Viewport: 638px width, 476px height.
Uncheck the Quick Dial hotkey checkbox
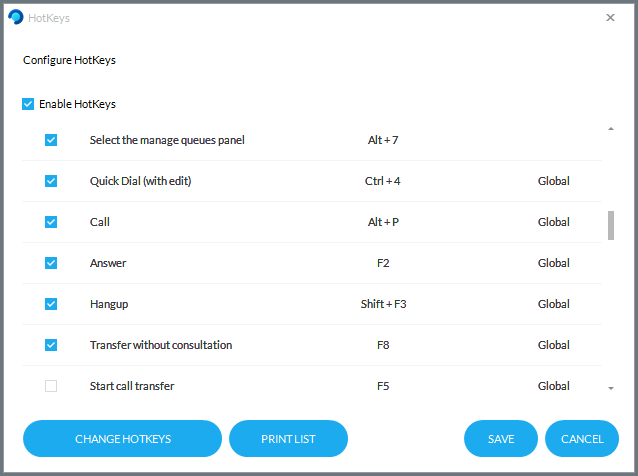[x=51, y=181]
